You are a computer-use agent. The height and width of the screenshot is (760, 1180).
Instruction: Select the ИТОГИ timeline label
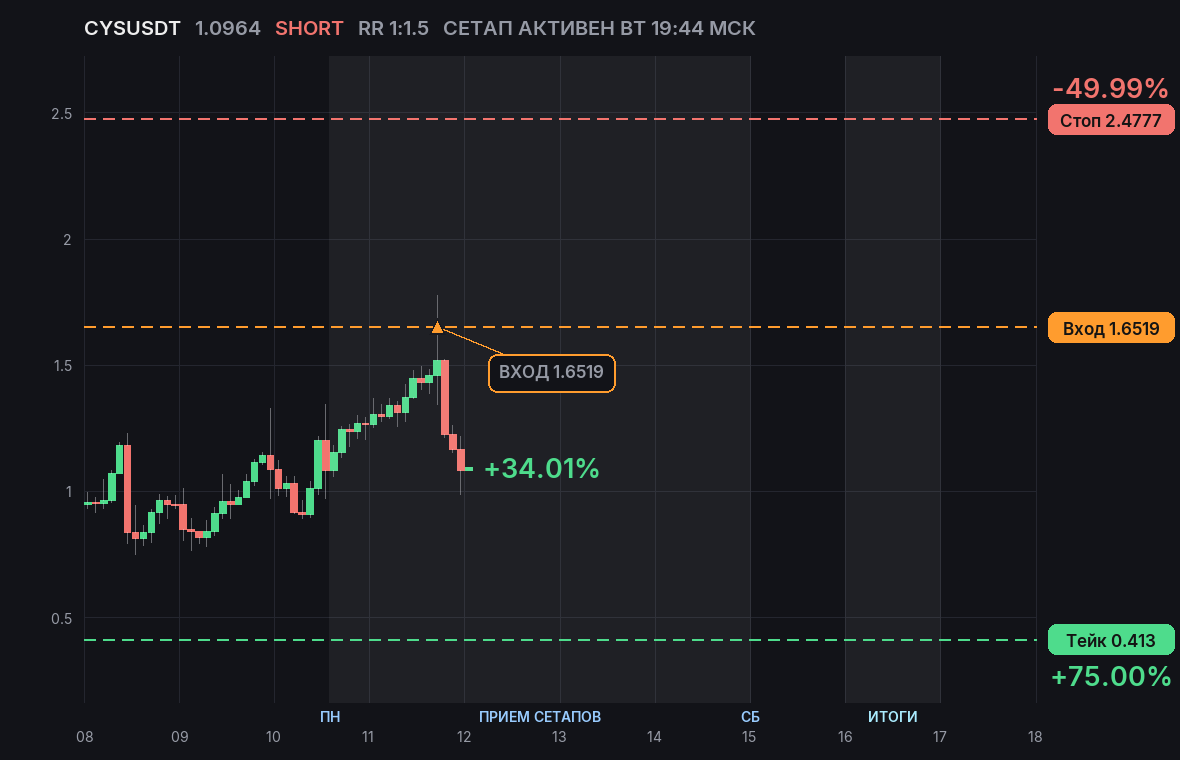click(x=893, y=716)
